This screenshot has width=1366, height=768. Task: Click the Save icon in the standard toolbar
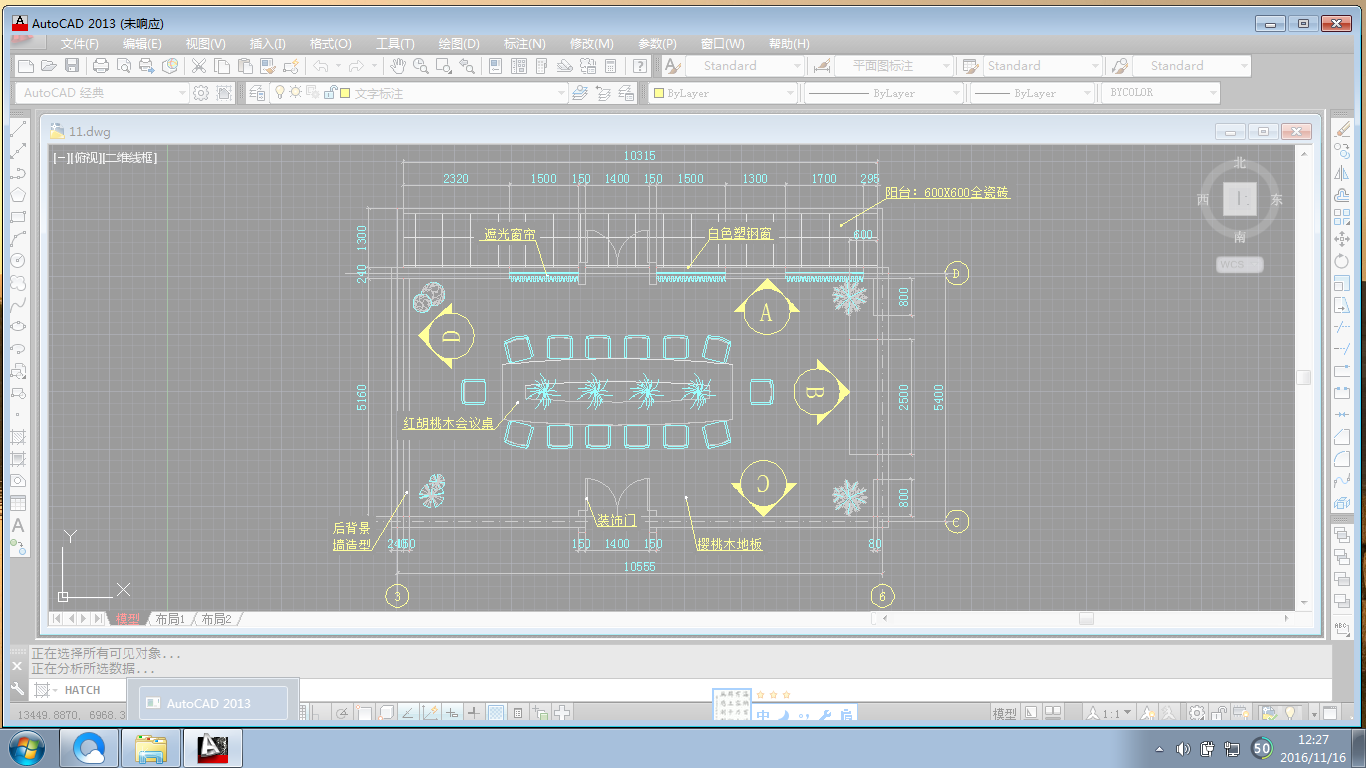(72, 66)
